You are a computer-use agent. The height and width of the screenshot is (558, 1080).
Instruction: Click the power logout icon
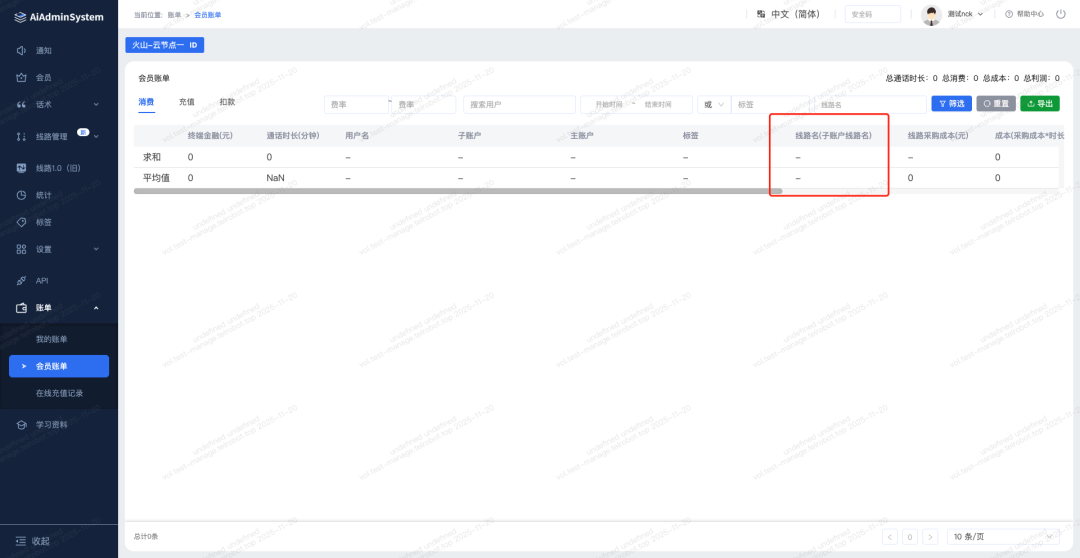pyautogui.click(x=1060, y=14)
